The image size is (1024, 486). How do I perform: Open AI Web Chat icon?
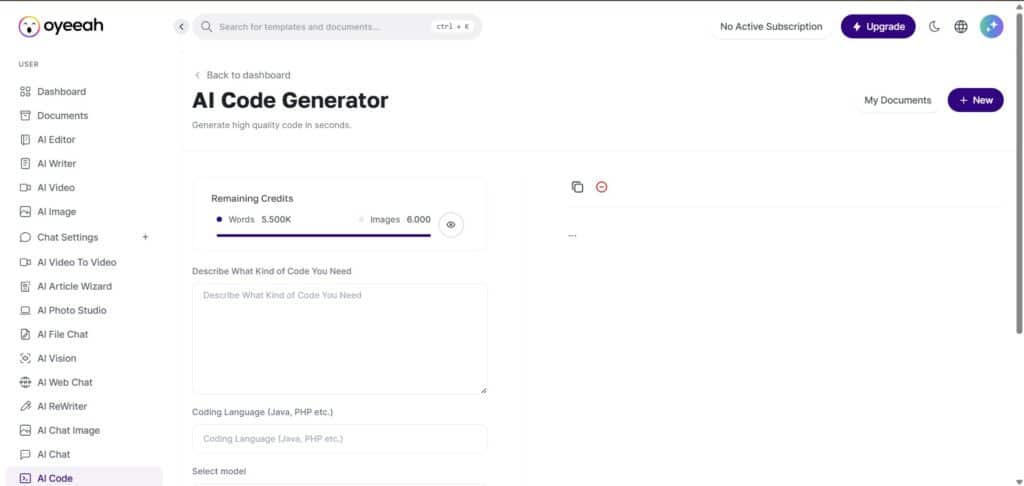pos(25,382)
